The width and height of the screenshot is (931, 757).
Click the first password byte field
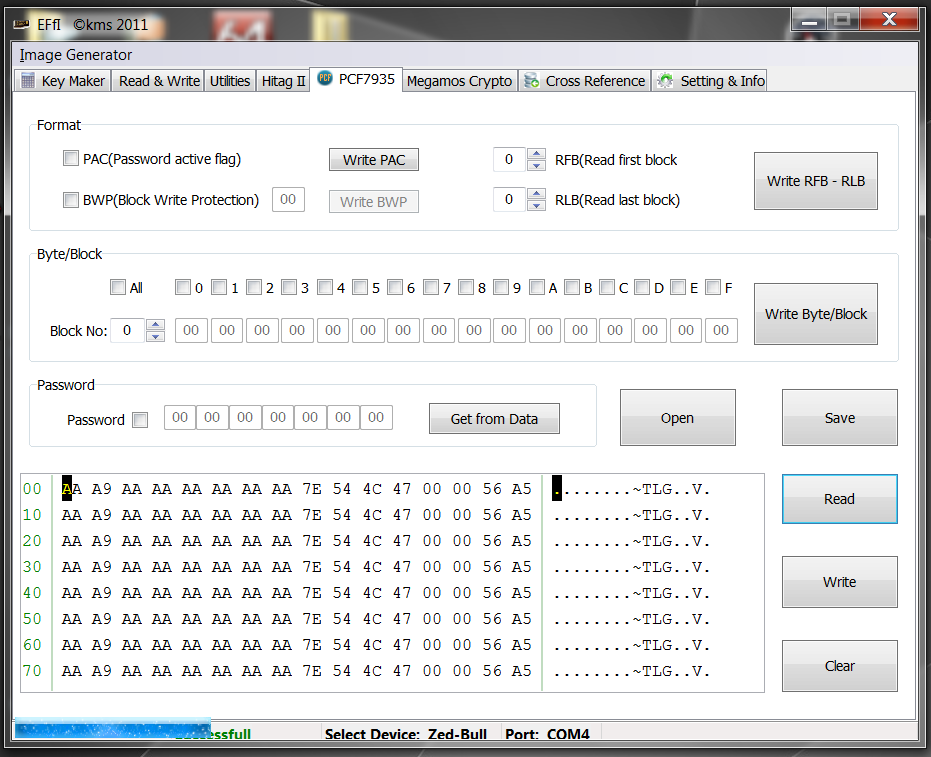point(180,417)
